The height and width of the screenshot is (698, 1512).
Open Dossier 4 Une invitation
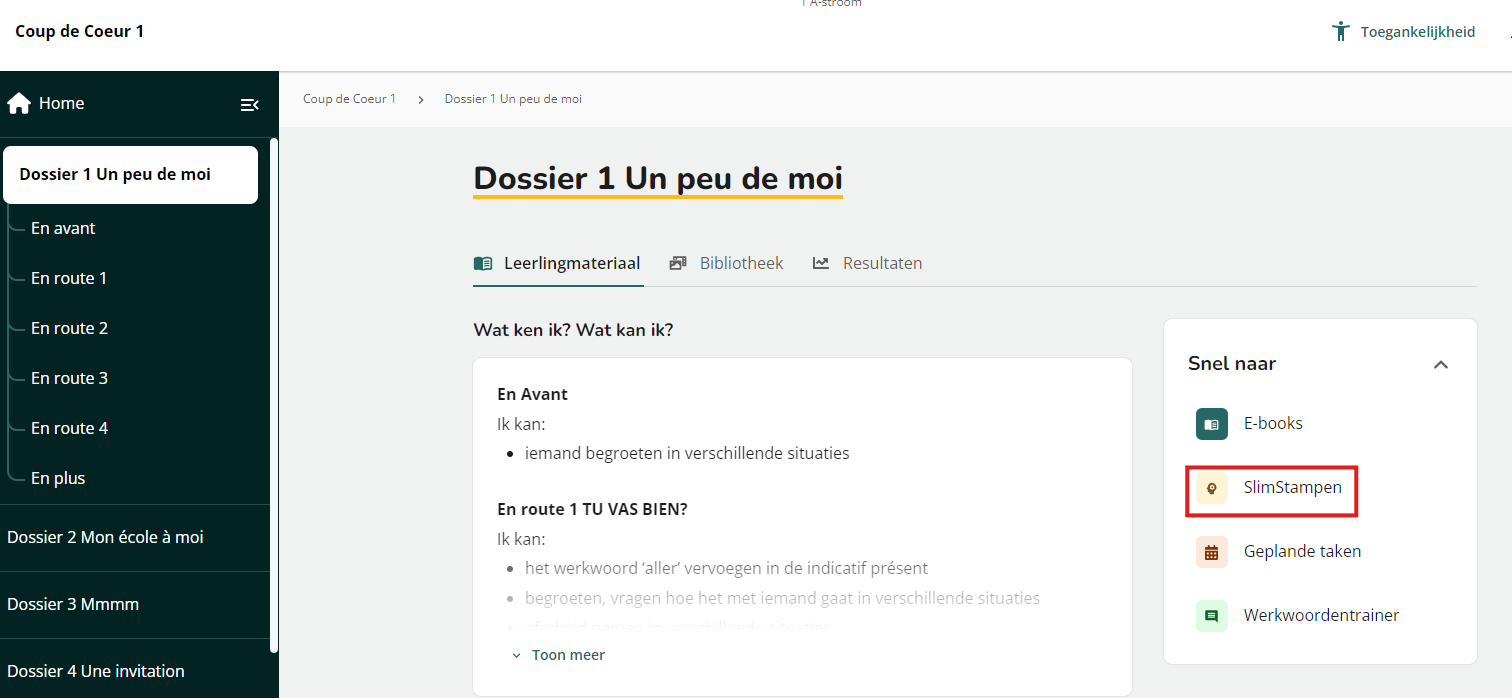96,672
